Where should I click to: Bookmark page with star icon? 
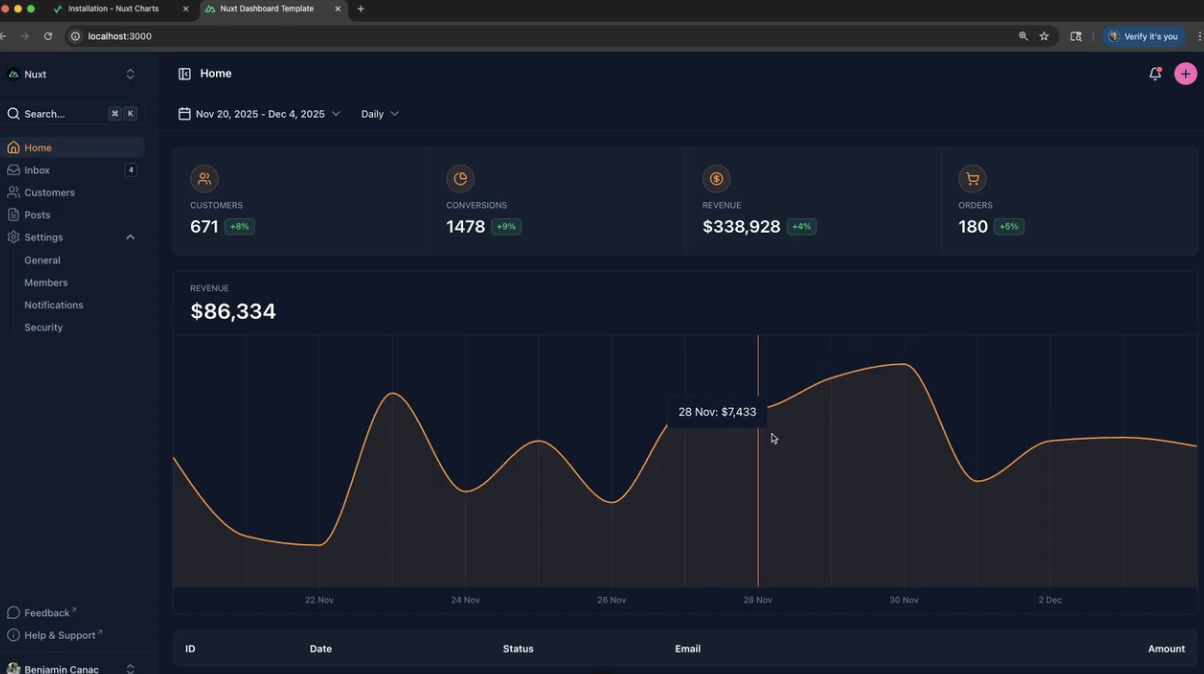tap(1044, 36)
